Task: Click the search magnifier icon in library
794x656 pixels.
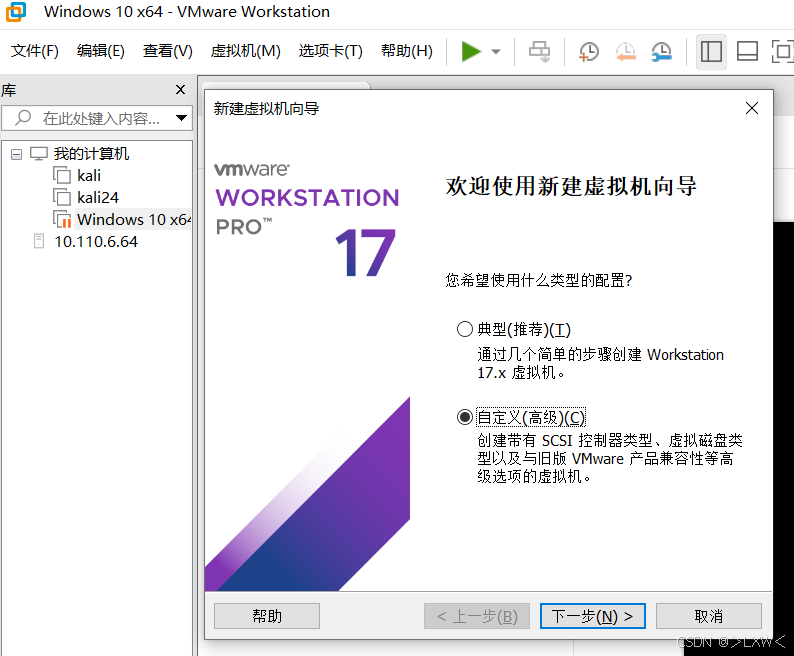Action: [23, 118]
